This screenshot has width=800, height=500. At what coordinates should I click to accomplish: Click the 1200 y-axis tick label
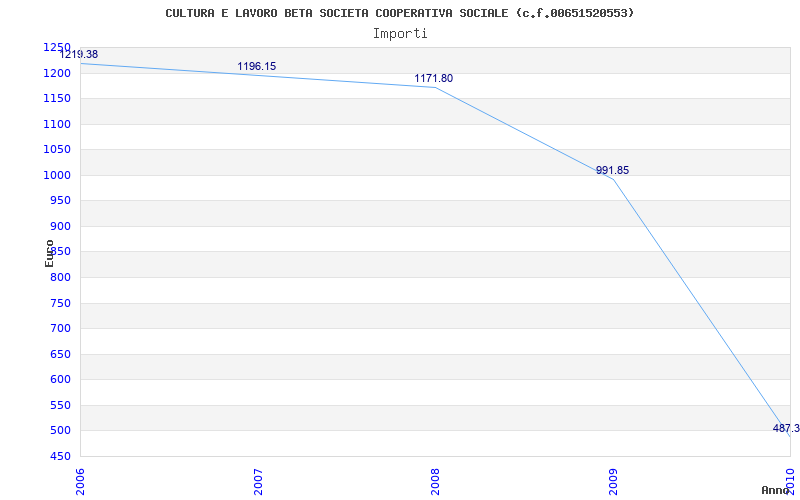(x=57, y=73)
